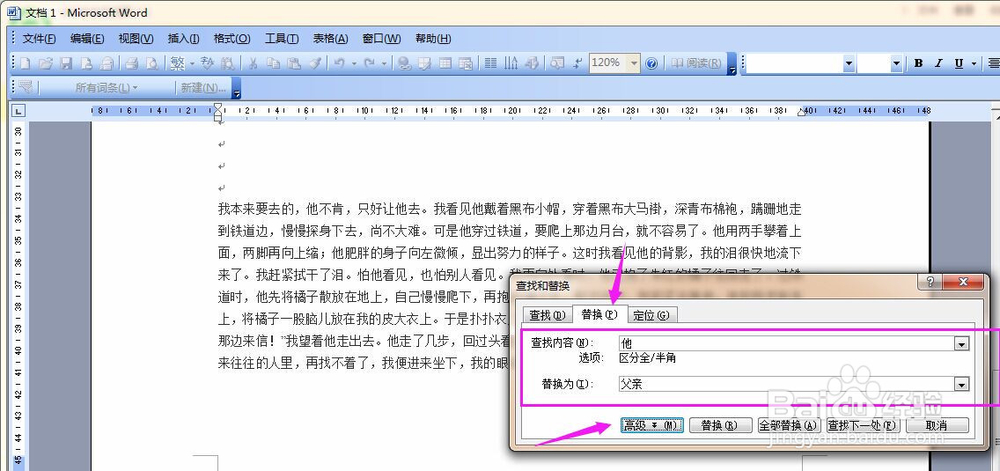The image size is (1000, 471).
Task: Open the 格式 menu
Action: [232, 38]
